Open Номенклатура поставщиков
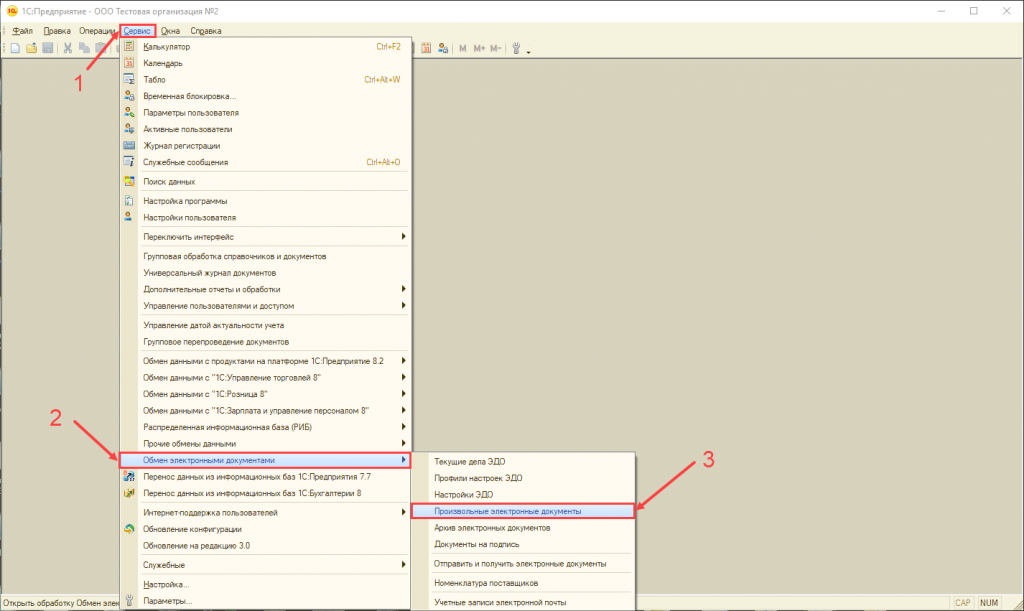The height and width of the screenshot is (611, 1024). coord(486,583)
